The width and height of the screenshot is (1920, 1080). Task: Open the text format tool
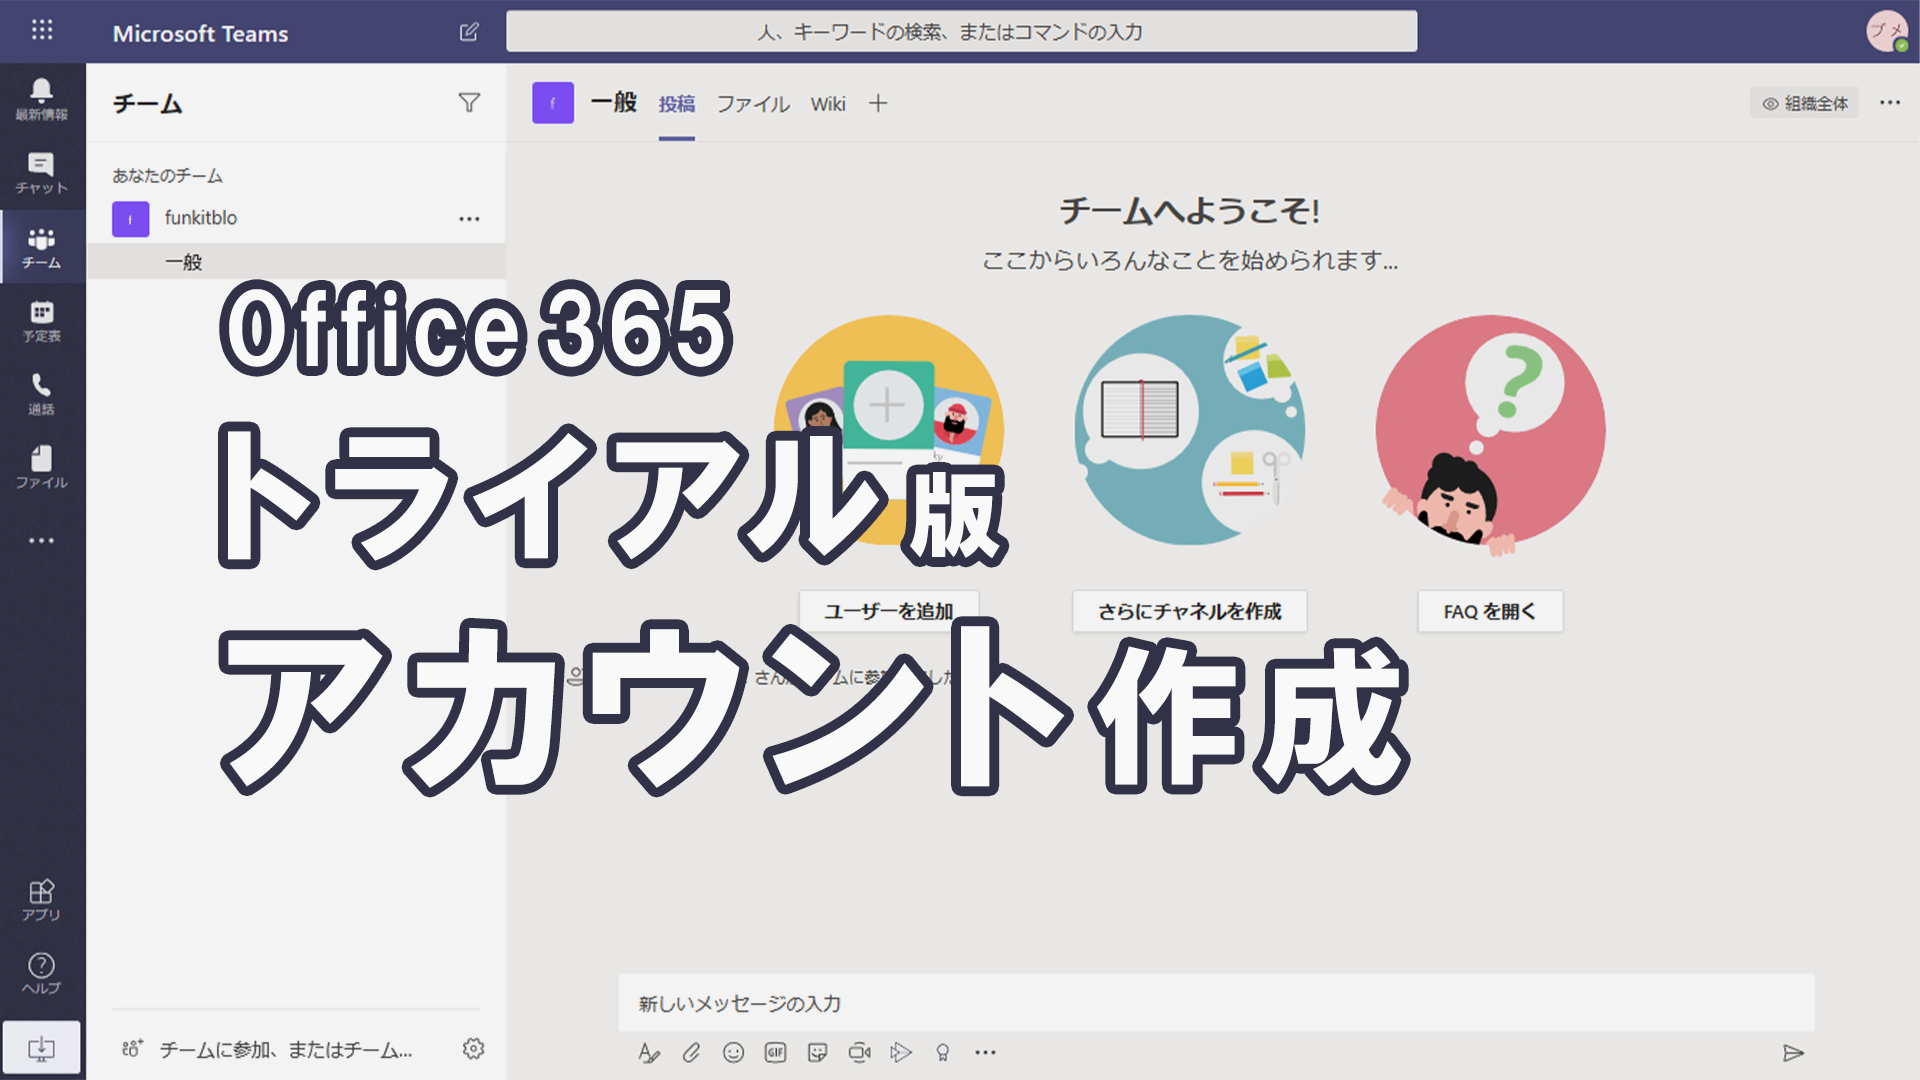click(649, 1052)
